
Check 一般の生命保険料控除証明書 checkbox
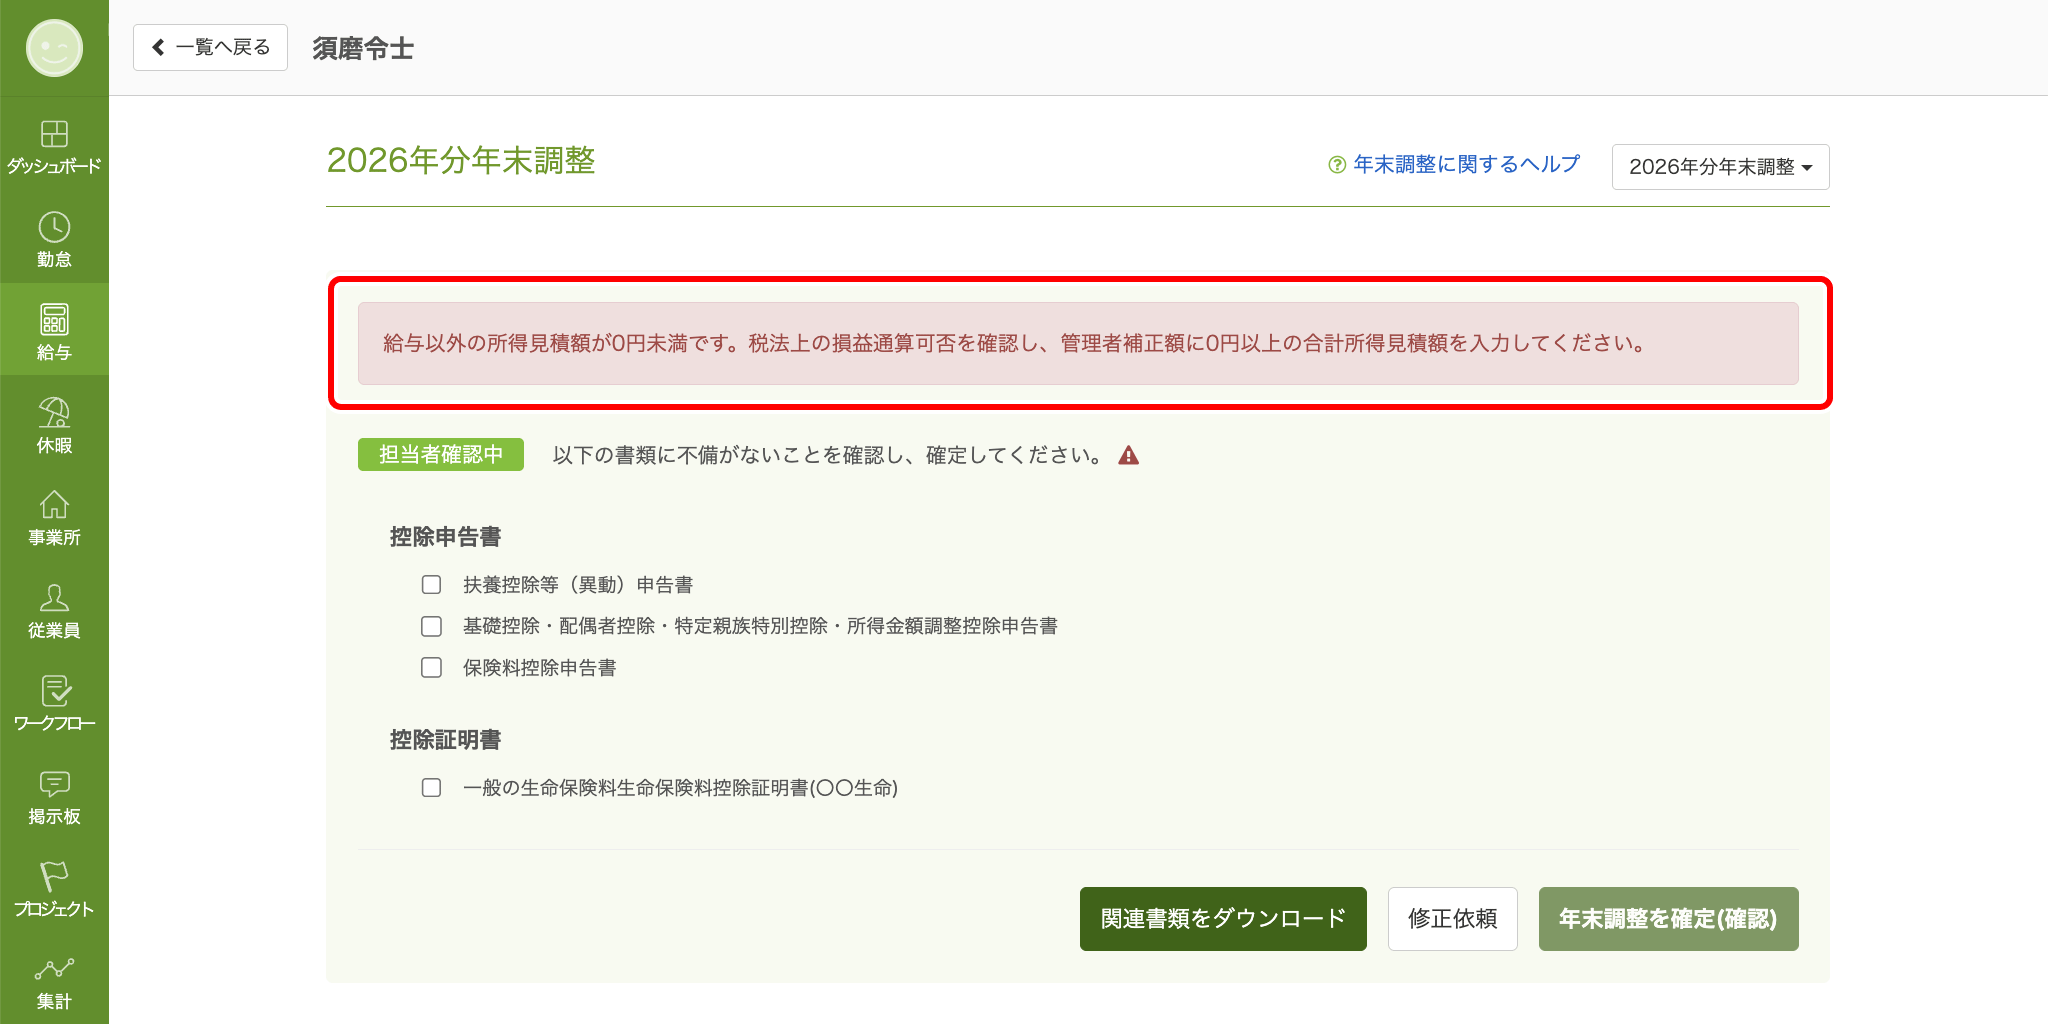pyautogui.click(x=431, y=788)
